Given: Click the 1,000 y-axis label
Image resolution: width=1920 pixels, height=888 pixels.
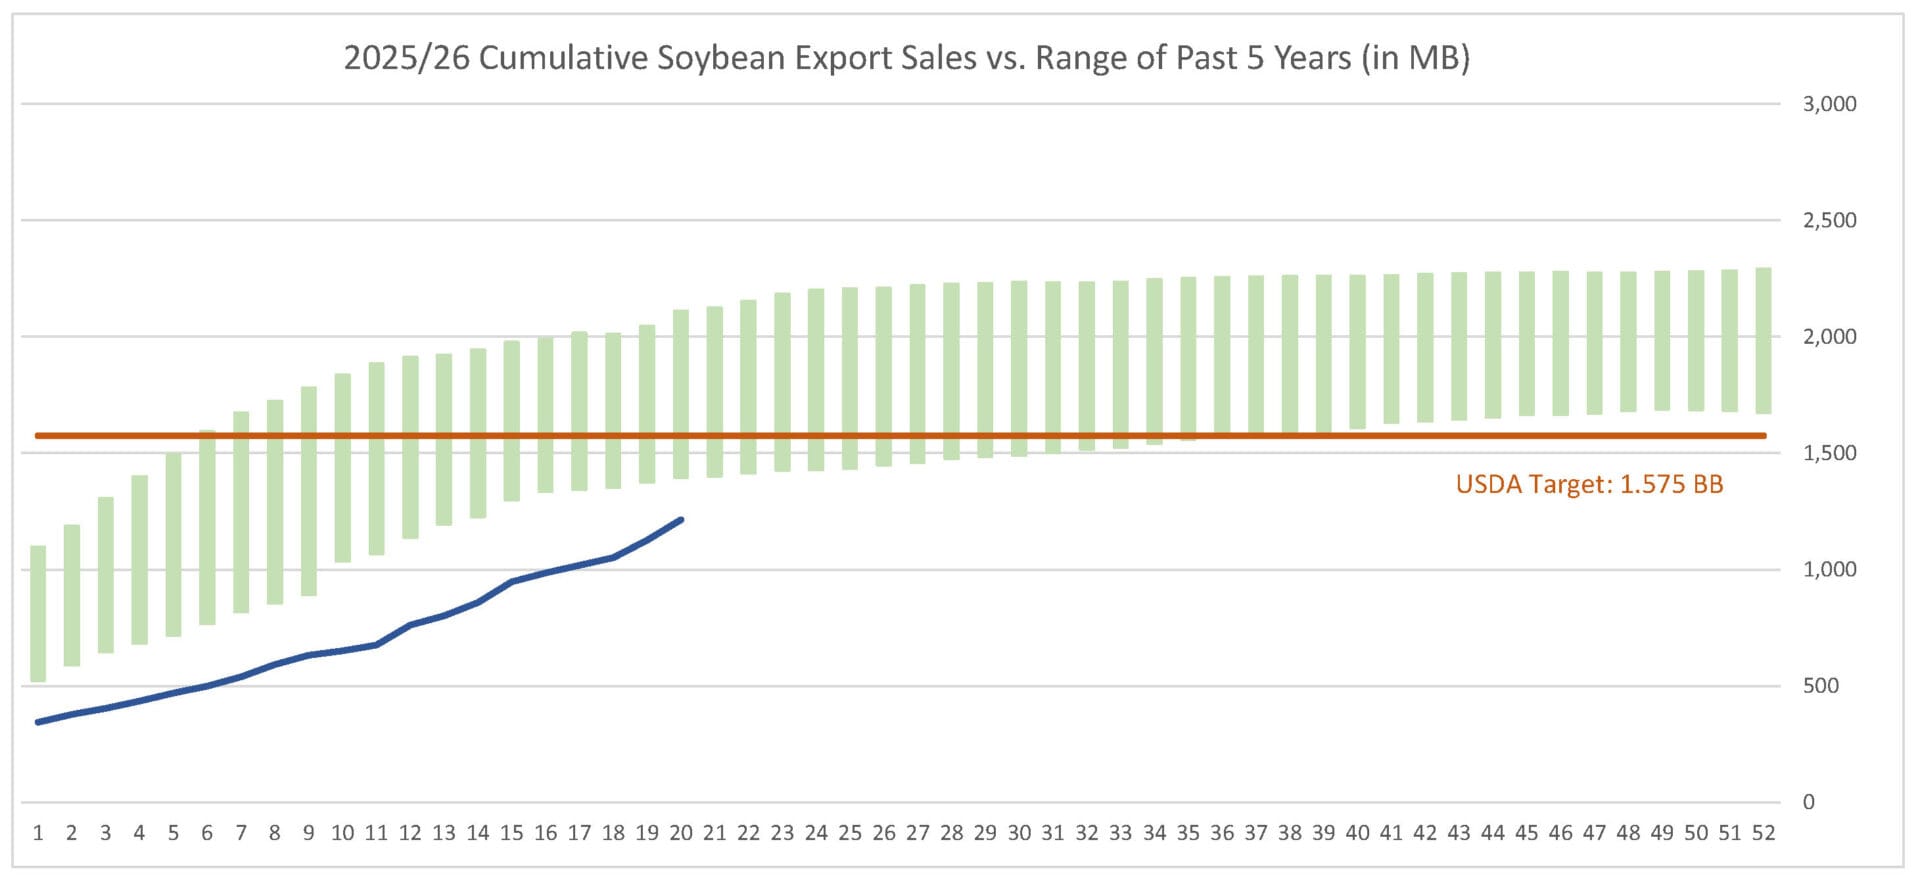Looking at the screenshot, I should (x=1829, y=569).
